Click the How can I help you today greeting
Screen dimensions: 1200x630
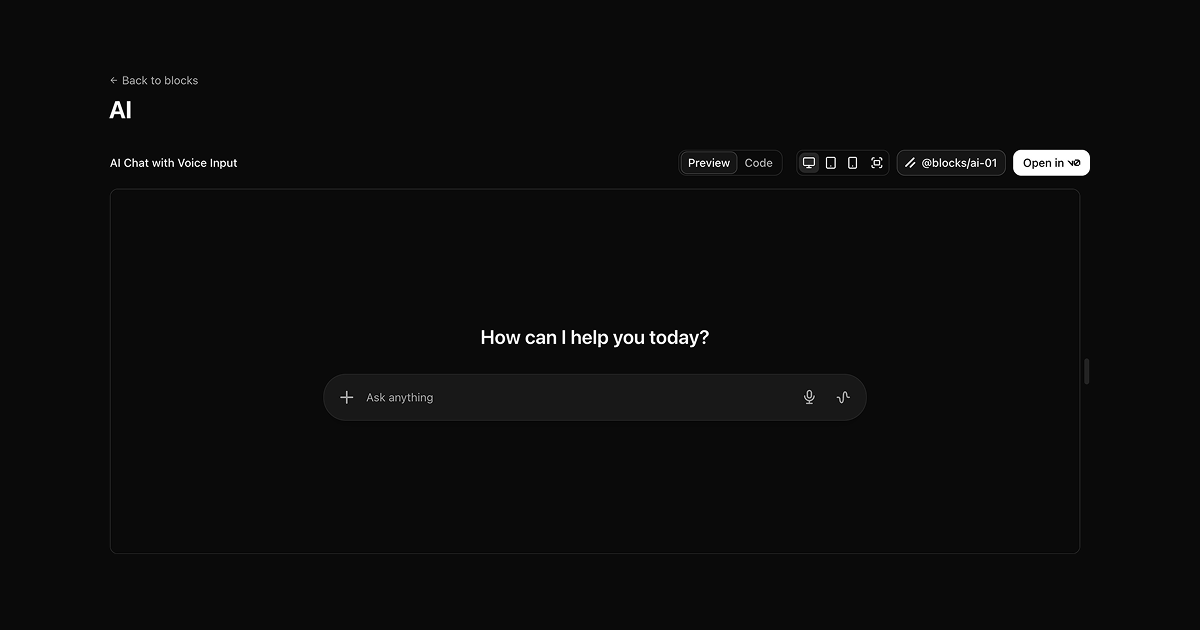click(x=594, y=337)
